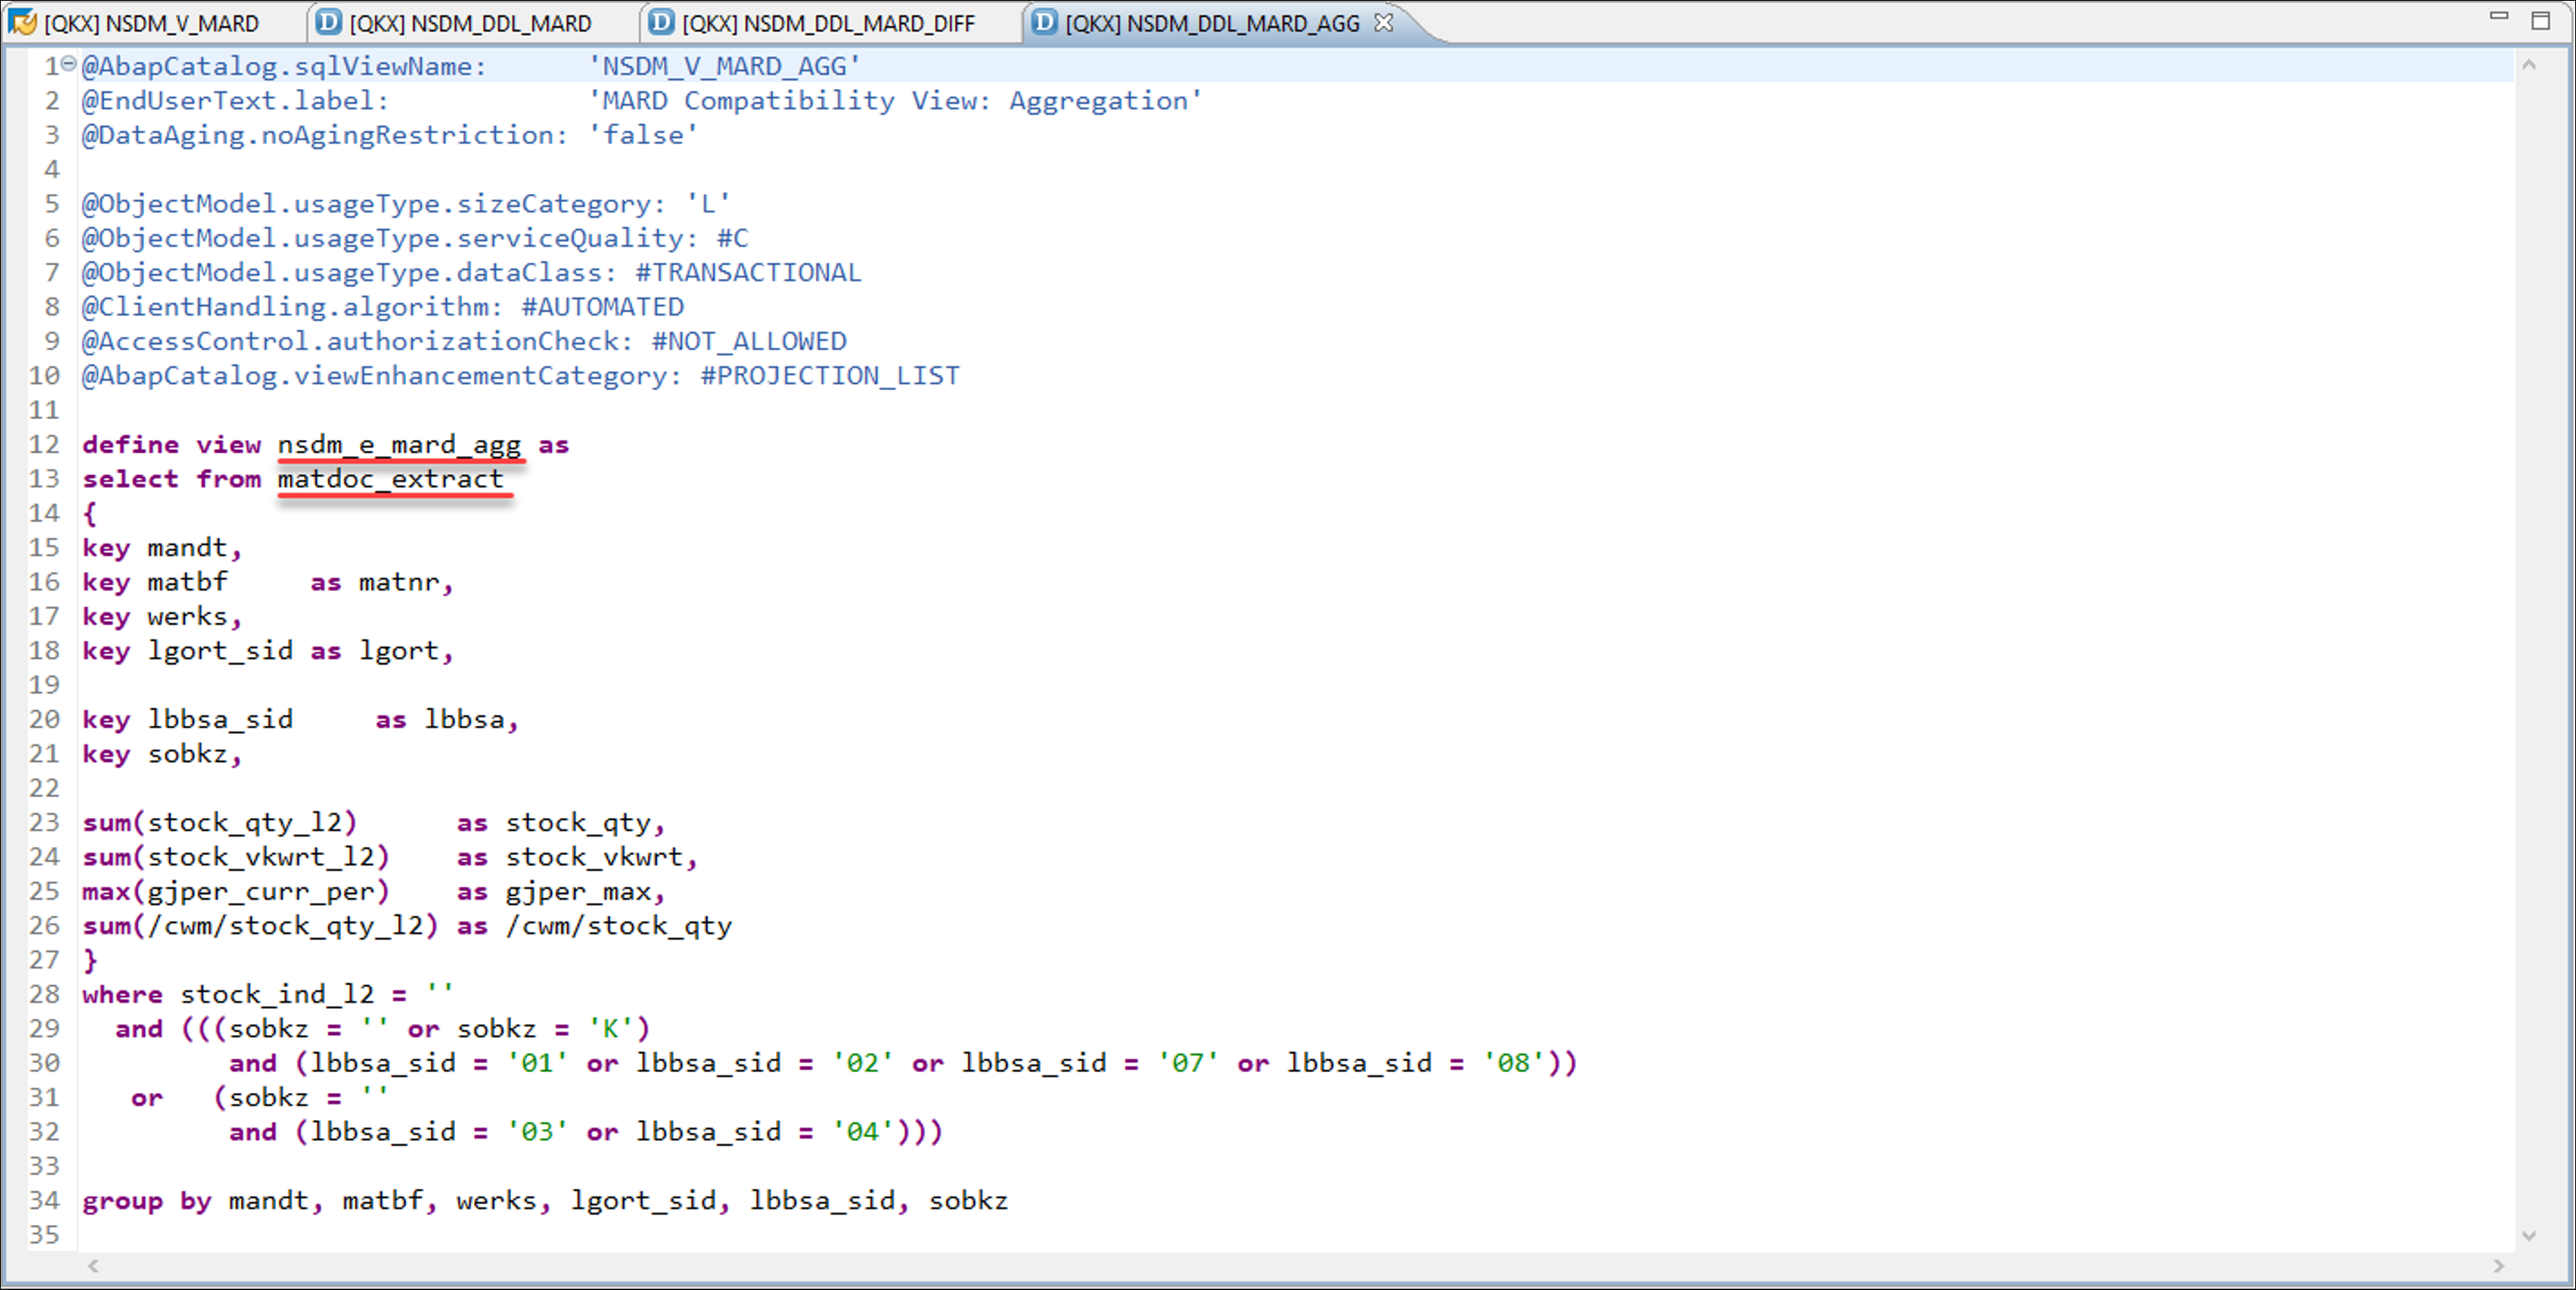This screenshot has height=1290, width=2576.
Task: Collapse the annotation block at line 1
Action: (68, 64)
